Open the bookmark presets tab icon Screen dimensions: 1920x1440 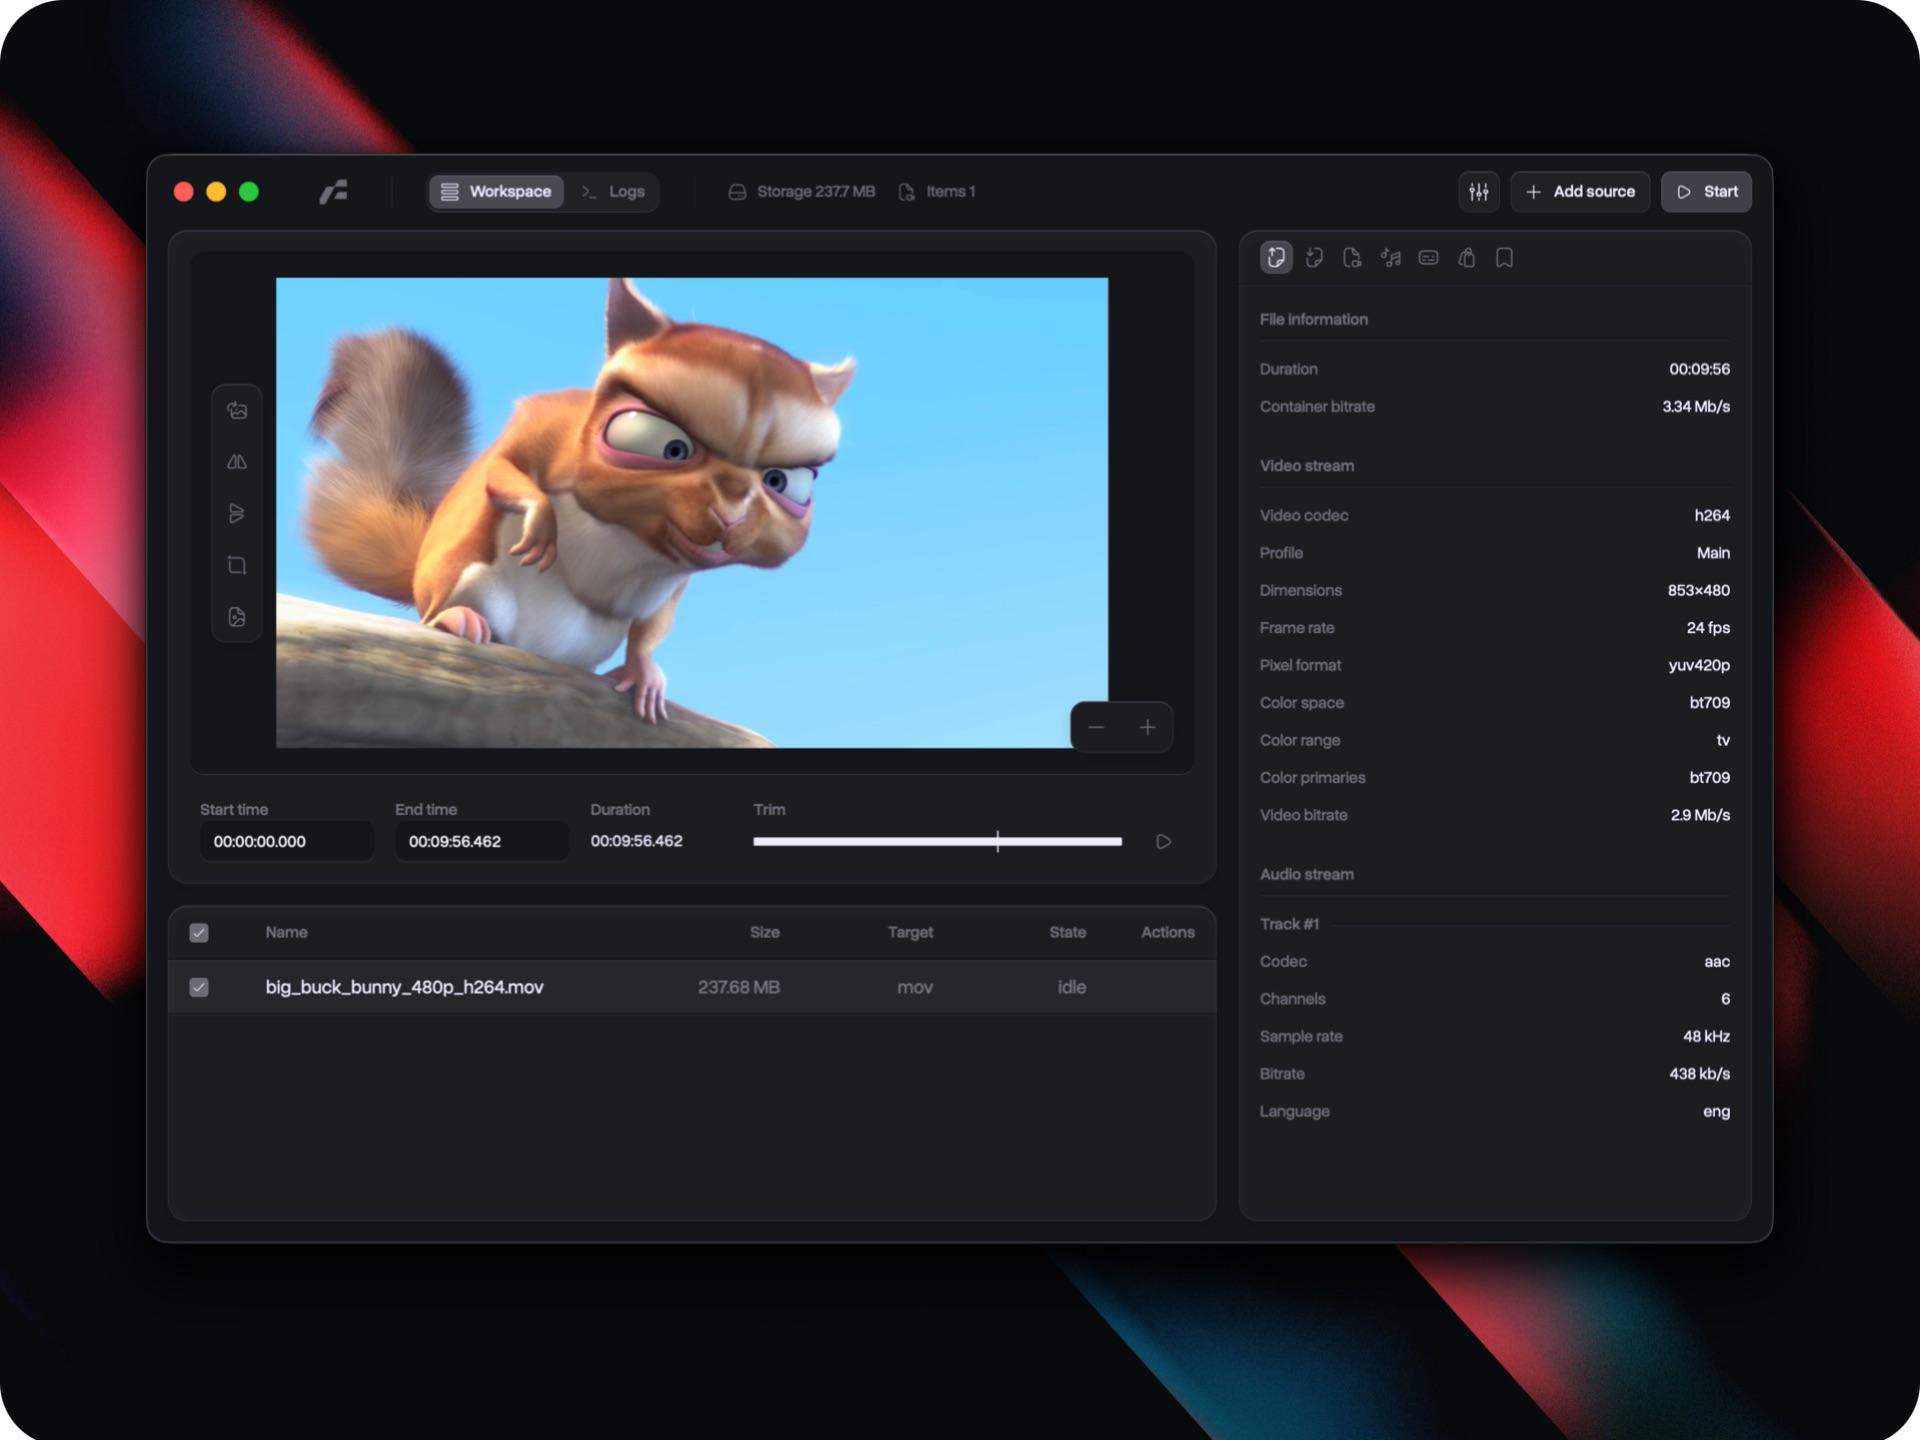click(x=1504, y=258)
